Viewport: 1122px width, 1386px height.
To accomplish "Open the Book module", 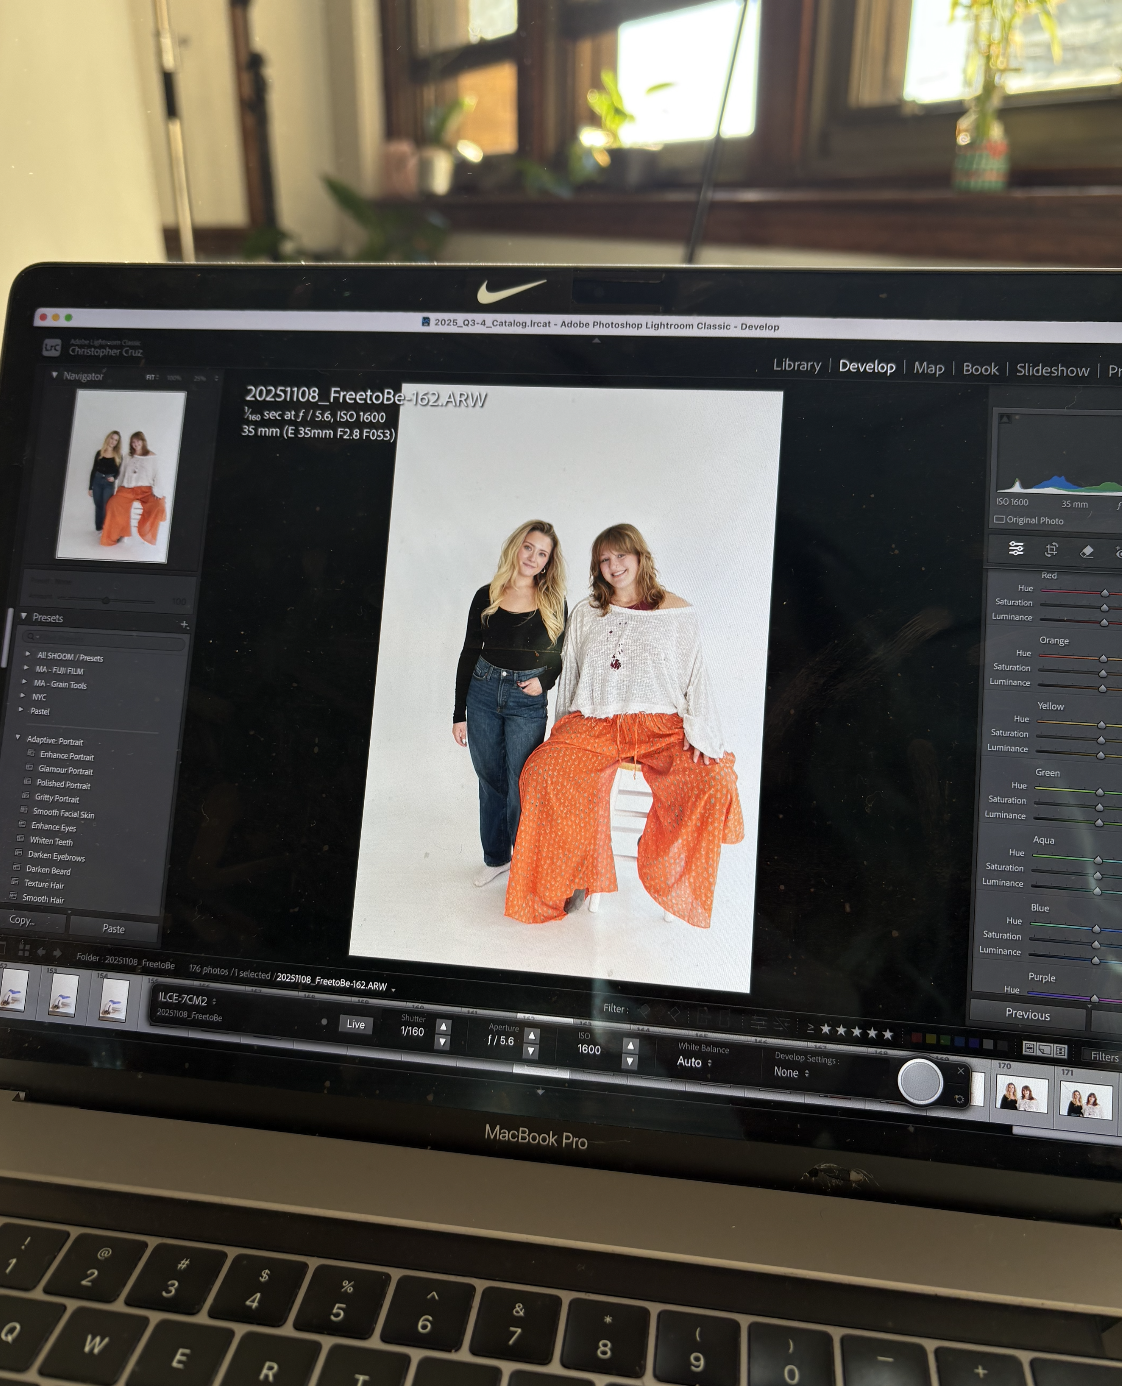I will pos(980,369).
